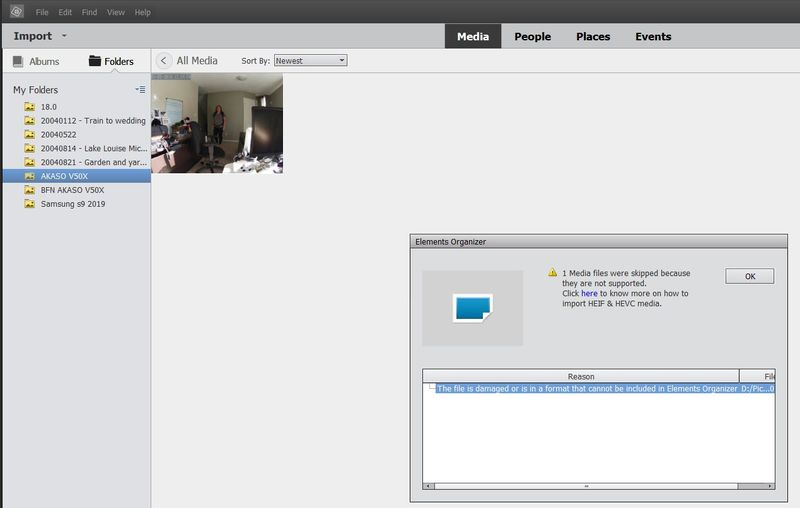Open the File menu
Image resolution: width=800 pixels, height=508 pixels.
coord(42,12)
